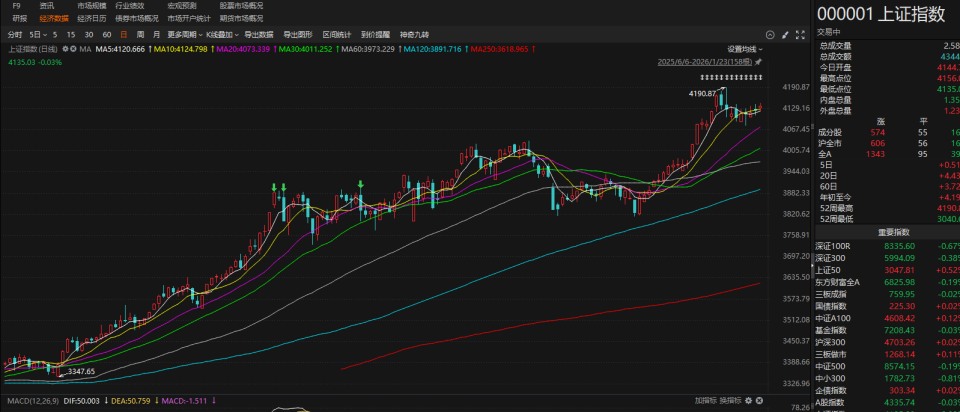Select 中证500 index row
The image size is (960, 412).
887,366
